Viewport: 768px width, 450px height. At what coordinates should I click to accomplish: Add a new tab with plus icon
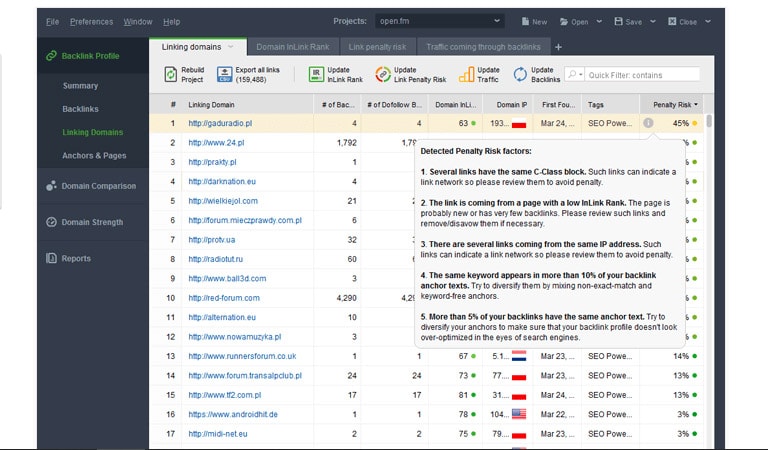click(558, 47)
